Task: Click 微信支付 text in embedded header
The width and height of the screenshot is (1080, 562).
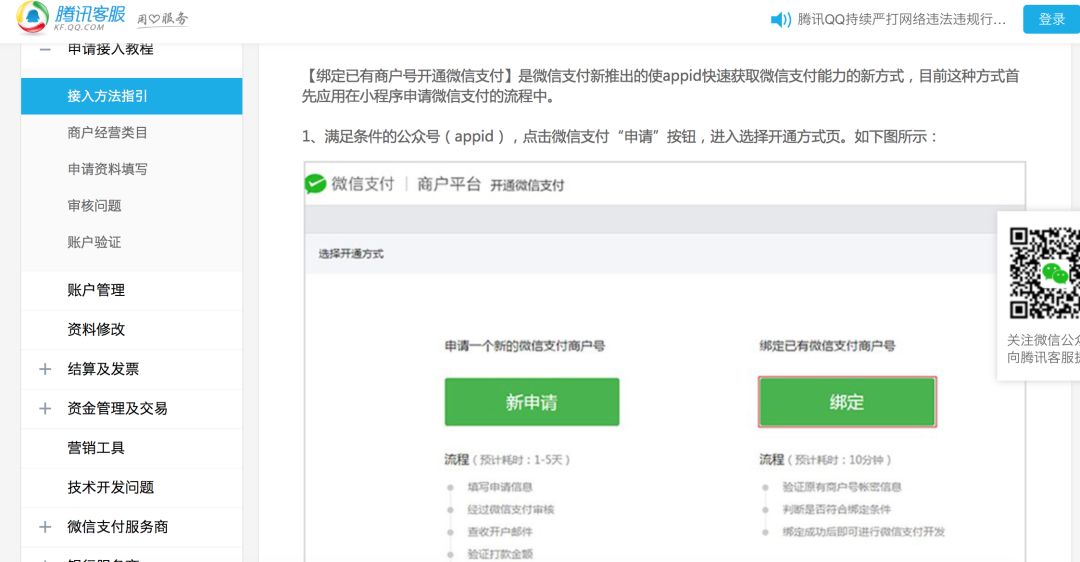Action: point(363,184)
